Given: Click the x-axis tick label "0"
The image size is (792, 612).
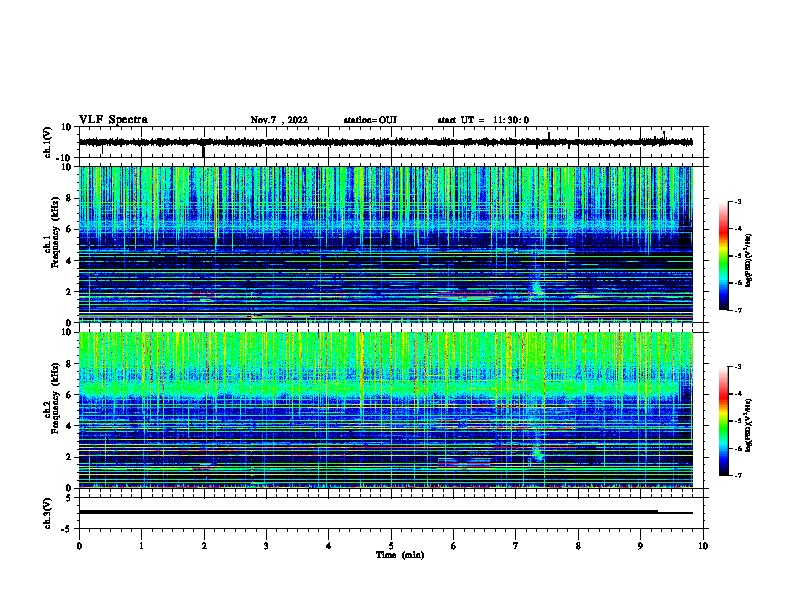Looking at the screenshot, I should 79,546.
